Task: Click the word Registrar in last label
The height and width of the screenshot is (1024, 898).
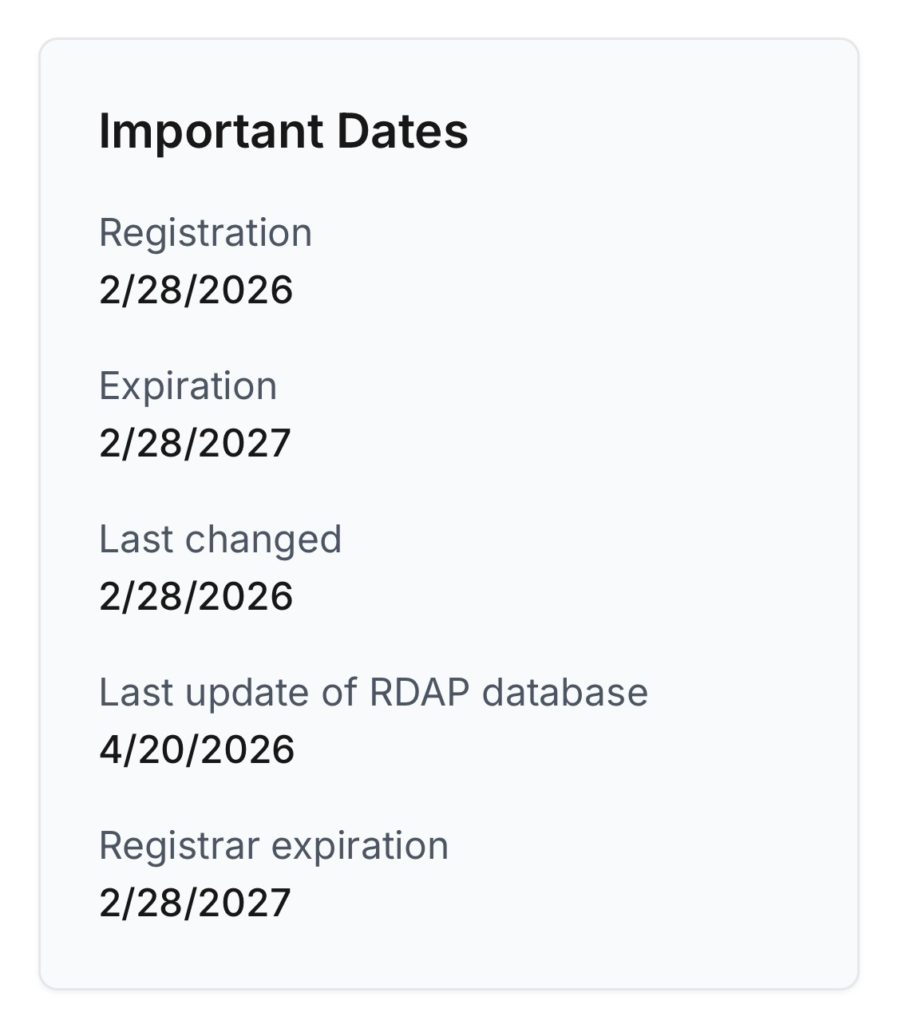Action: (180, 846)
